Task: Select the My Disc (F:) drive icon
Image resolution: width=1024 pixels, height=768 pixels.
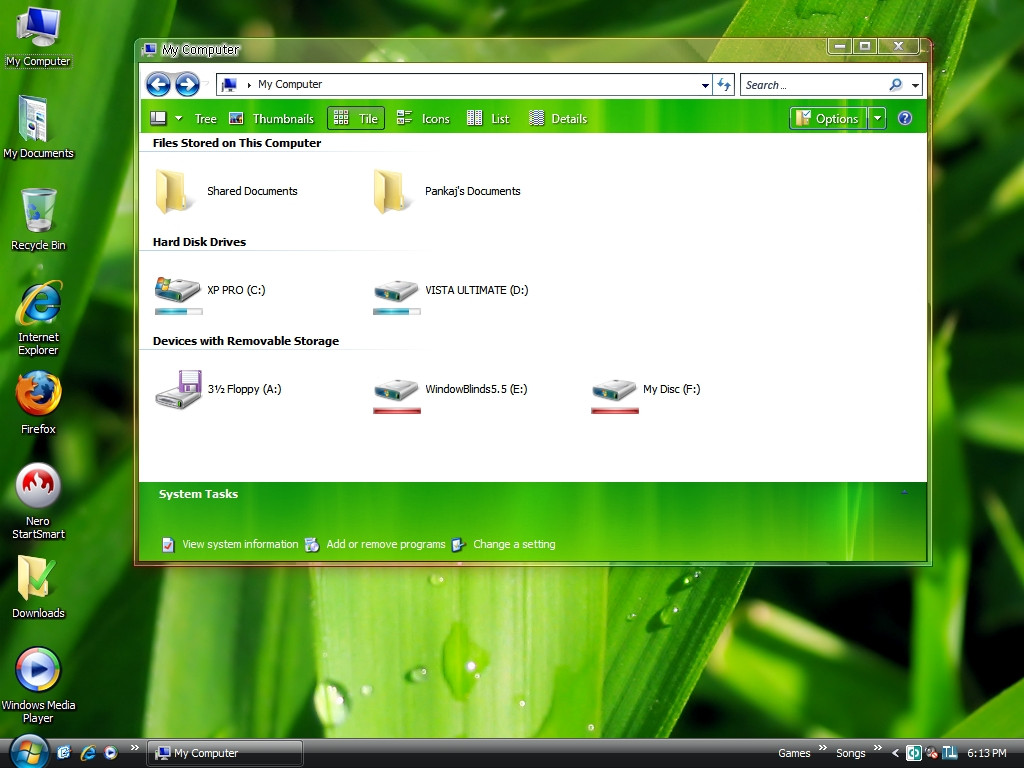Action: coord(614,390)
